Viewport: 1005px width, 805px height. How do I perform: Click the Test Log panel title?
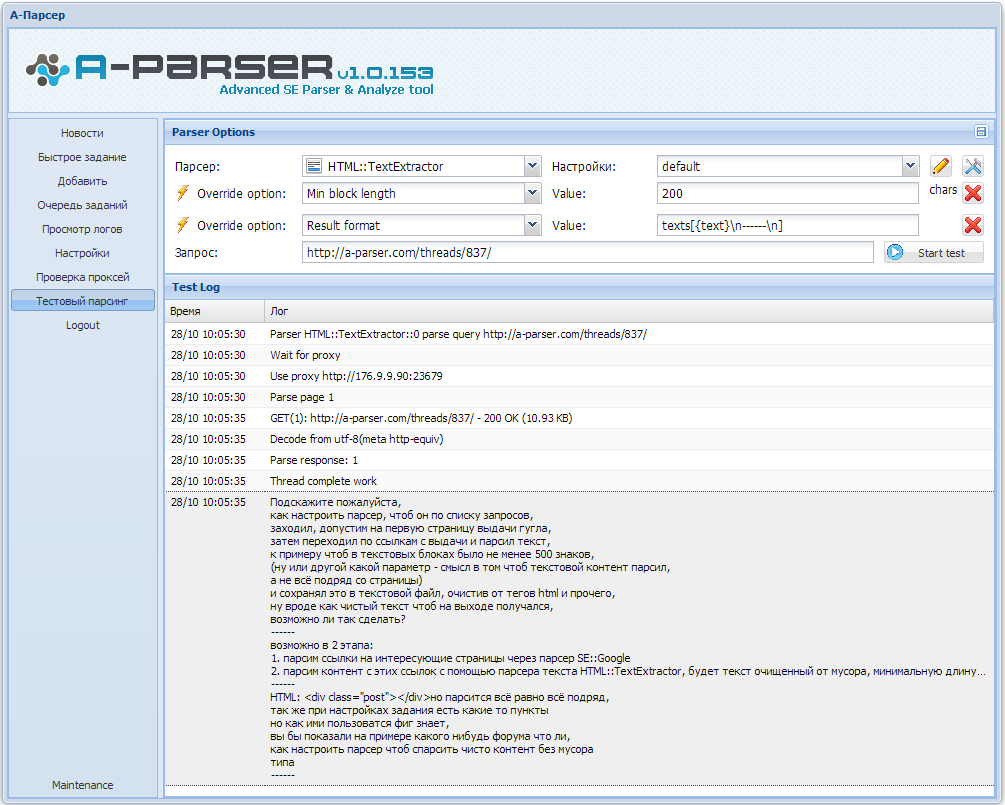[195, 287]
